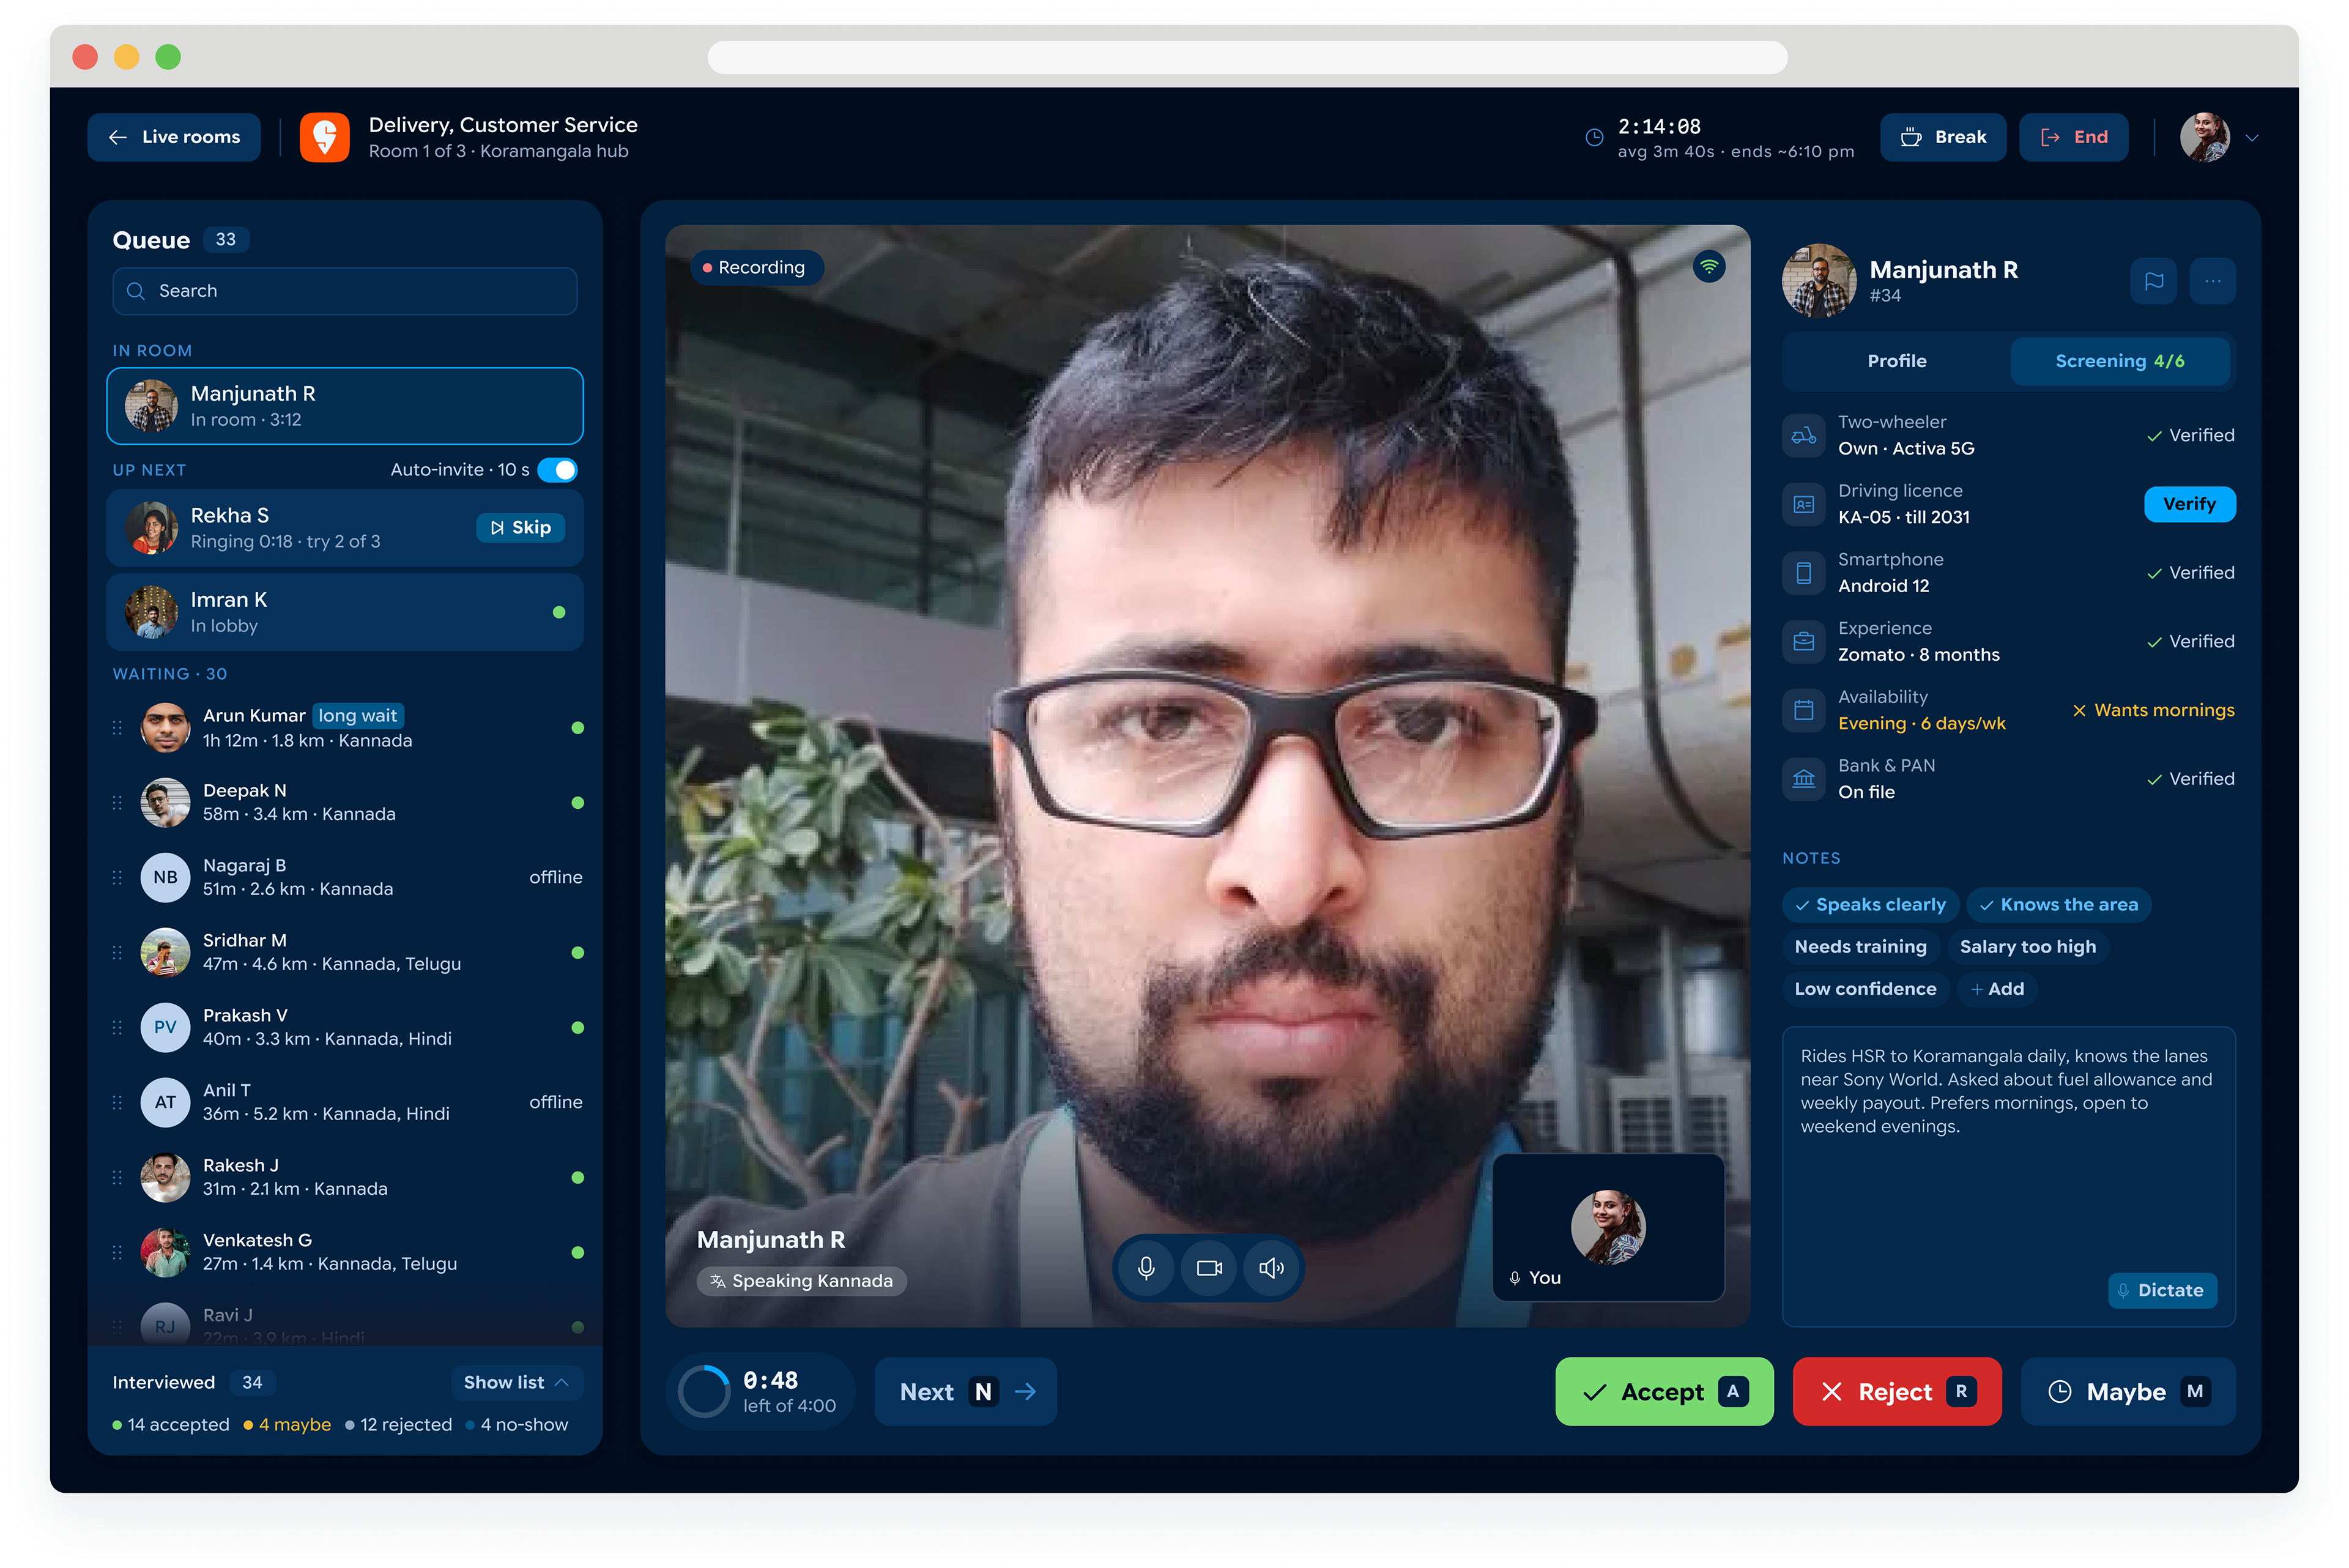Image resolution: width=2349 pixels, height=1568 pixels.
Task: Flag candidate Manjunath R
Action: tap(2153, 281)
